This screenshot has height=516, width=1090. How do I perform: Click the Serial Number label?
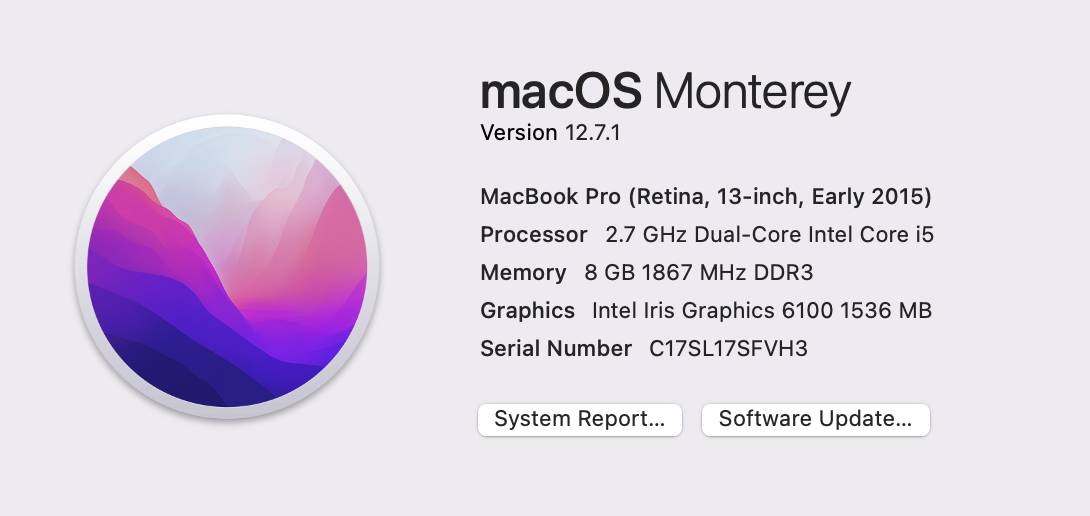point(556,349)
